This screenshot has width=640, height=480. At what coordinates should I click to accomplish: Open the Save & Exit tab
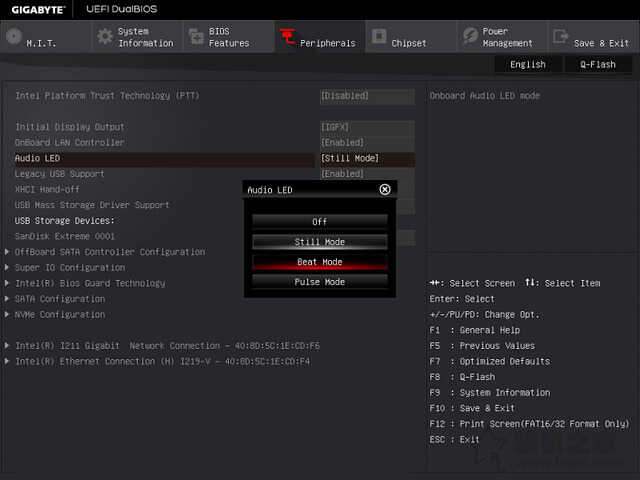[x=594, y=37]
